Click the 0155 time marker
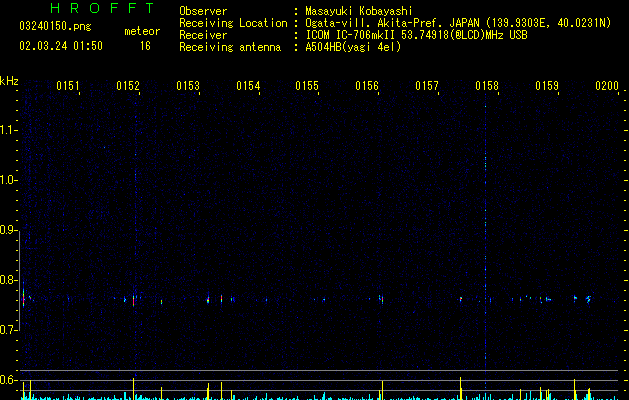This screenshot has width=629, height=400. coord(307,86)
